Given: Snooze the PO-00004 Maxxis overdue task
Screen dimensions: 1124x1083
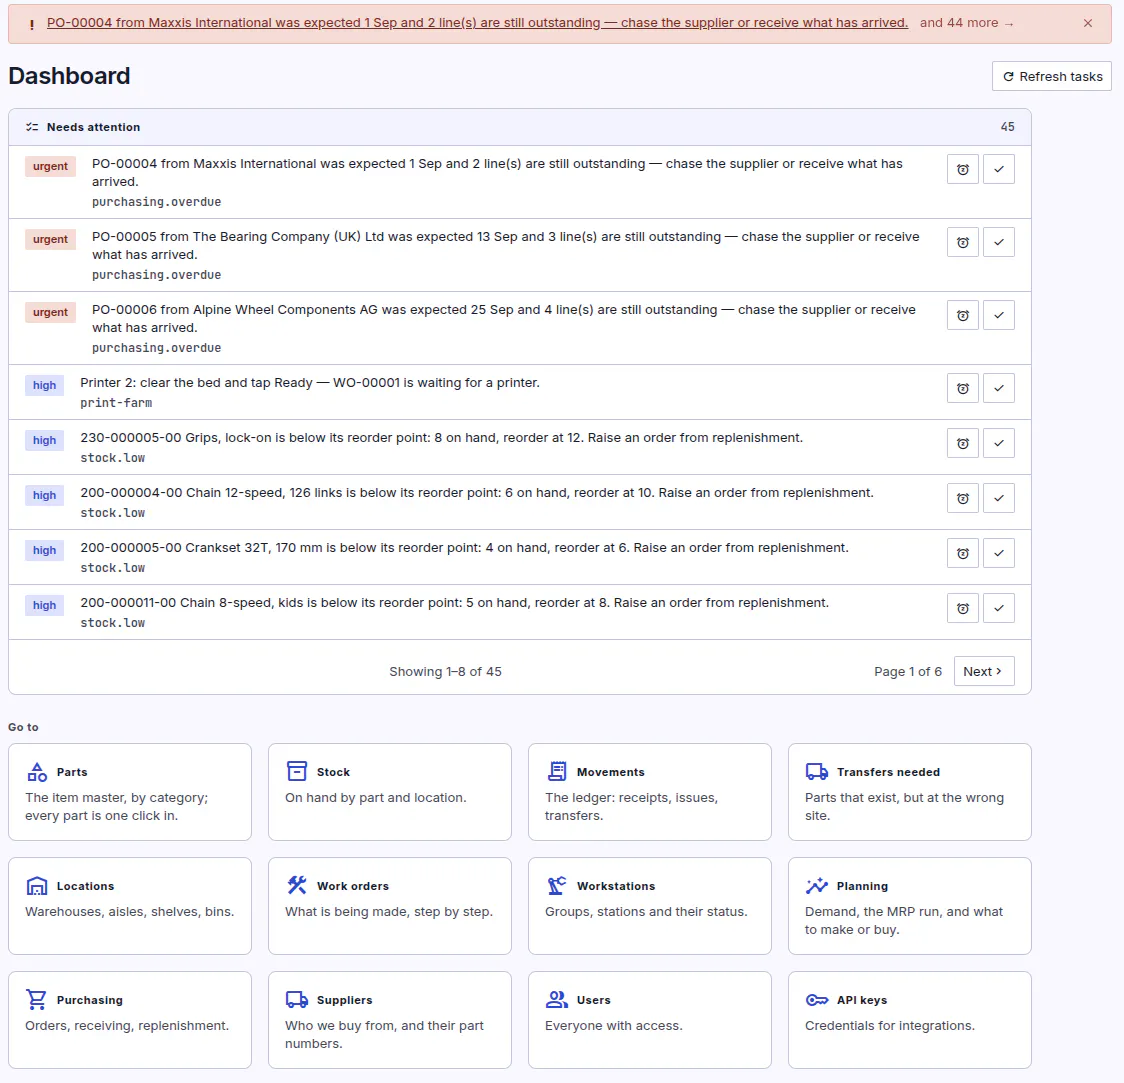Looking at the screenshot, I should pyautogui.click(x=963, y=169).
